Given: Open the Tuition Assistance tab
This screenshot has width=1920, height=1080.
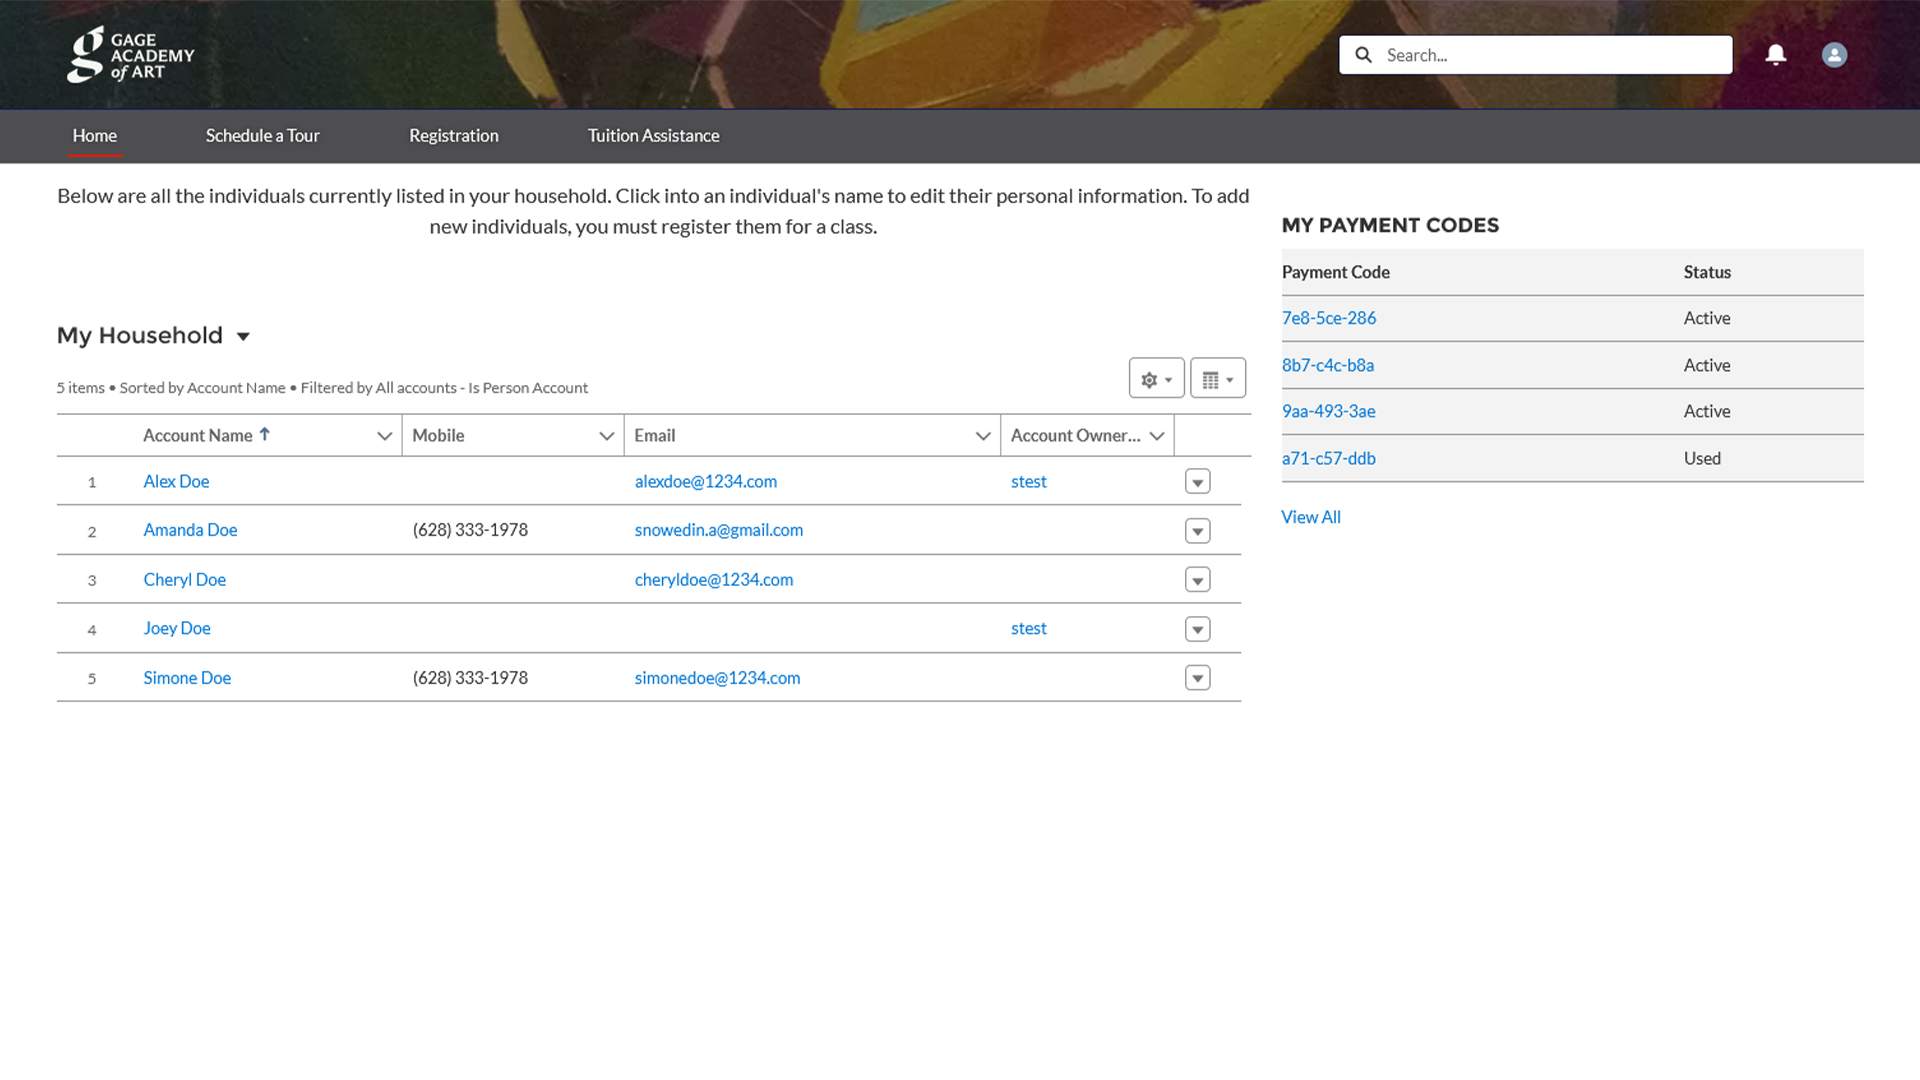Looking at the screenshot, I should (653, 136).
